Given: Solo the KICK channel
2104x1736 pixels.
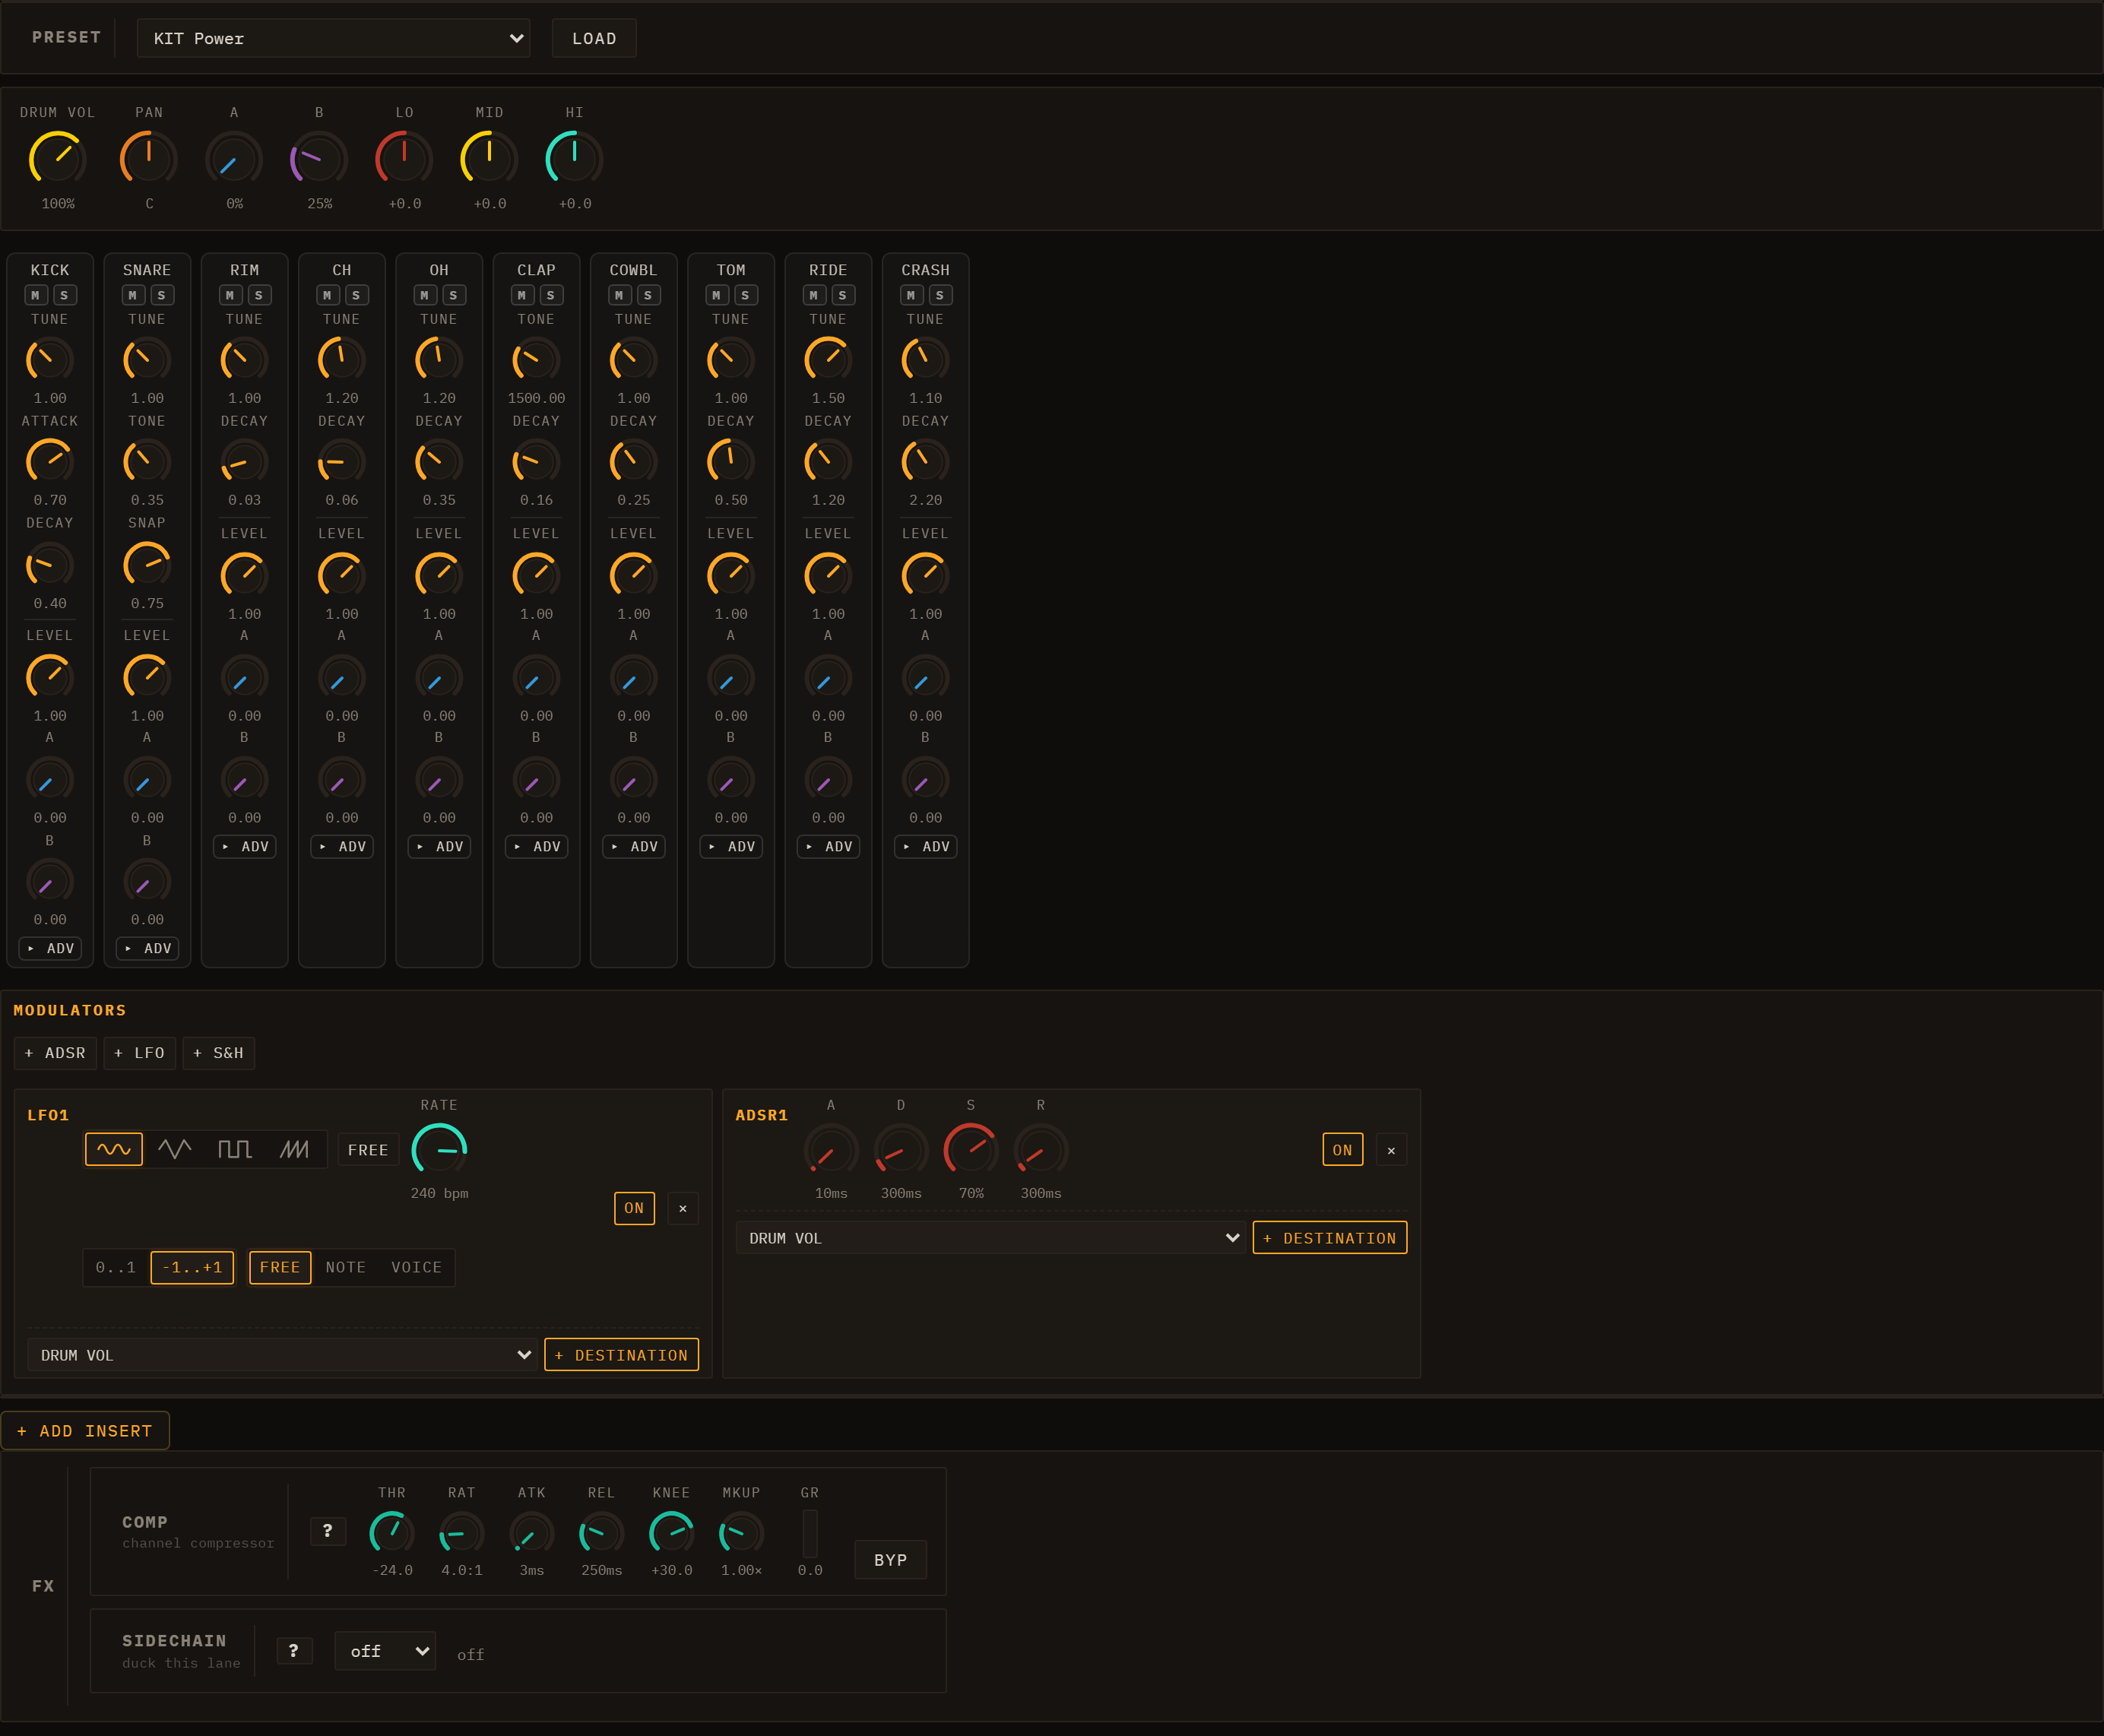Looking at the screenshot, I should point(64,295).
